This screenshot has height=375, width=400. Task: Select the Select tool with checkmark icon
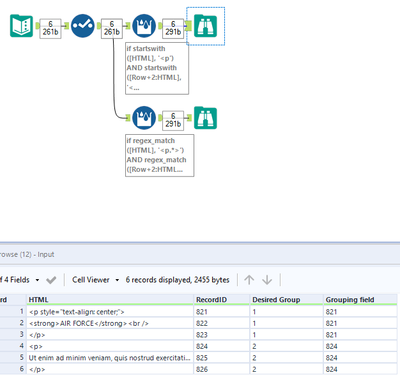pos(83,26)
